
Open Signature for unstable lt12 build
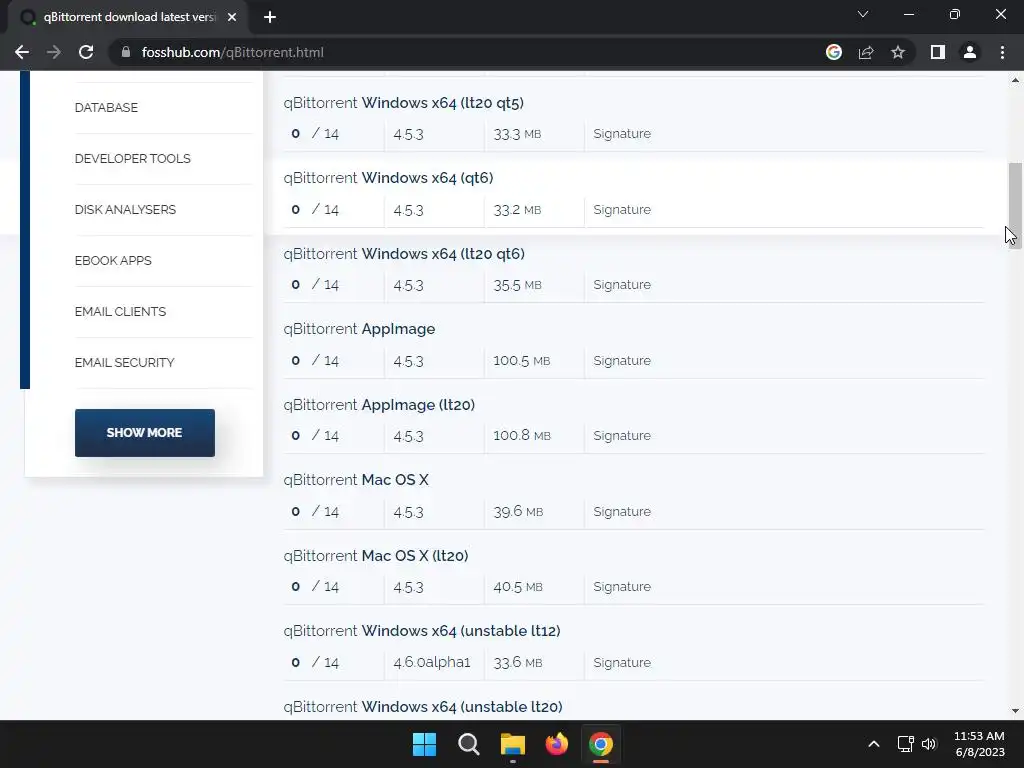[x=622, y=662]
